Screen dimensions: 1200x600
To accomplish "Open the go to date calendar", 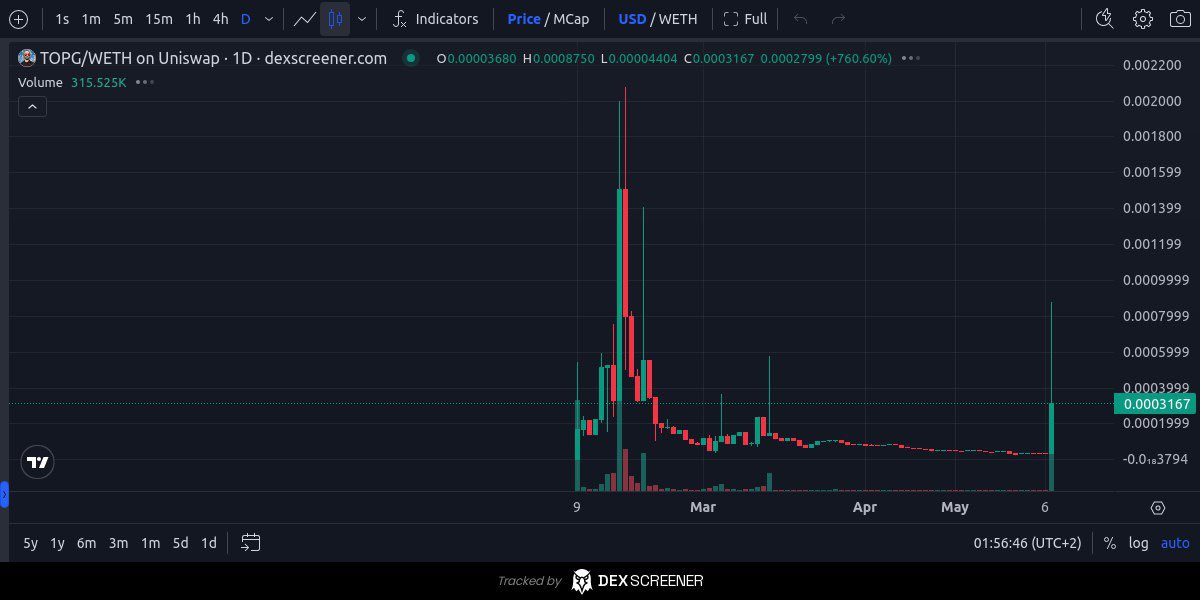I will click(251, 543).
